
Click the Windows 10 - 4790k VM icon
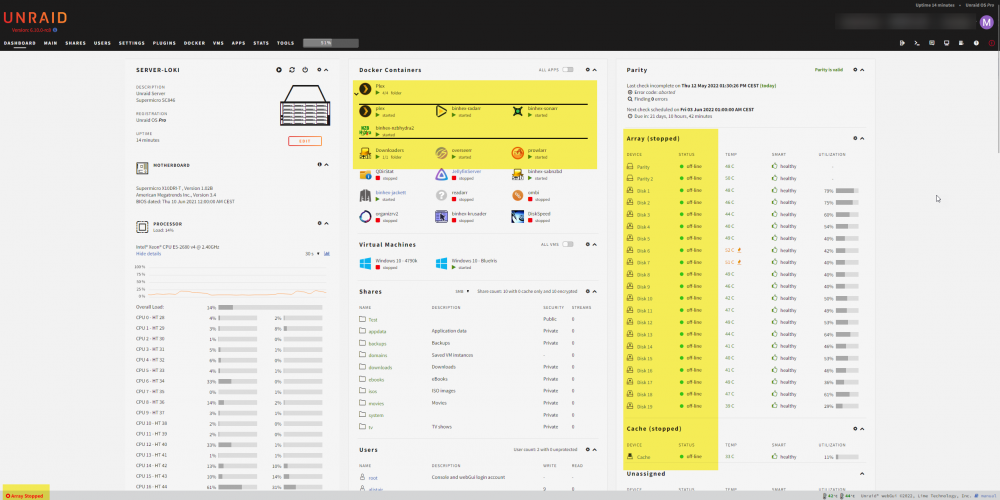coord(365,263)
